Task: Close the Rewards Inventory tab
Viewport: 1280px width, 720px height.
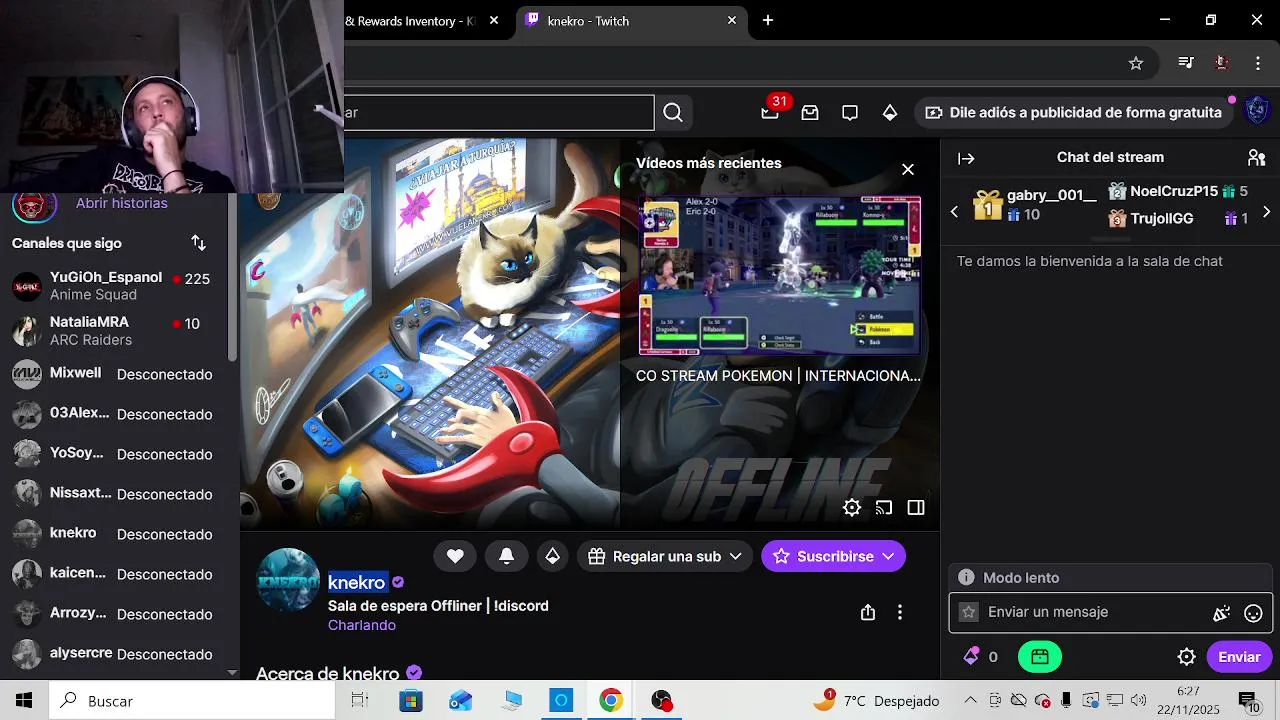Action: point(494,20)
